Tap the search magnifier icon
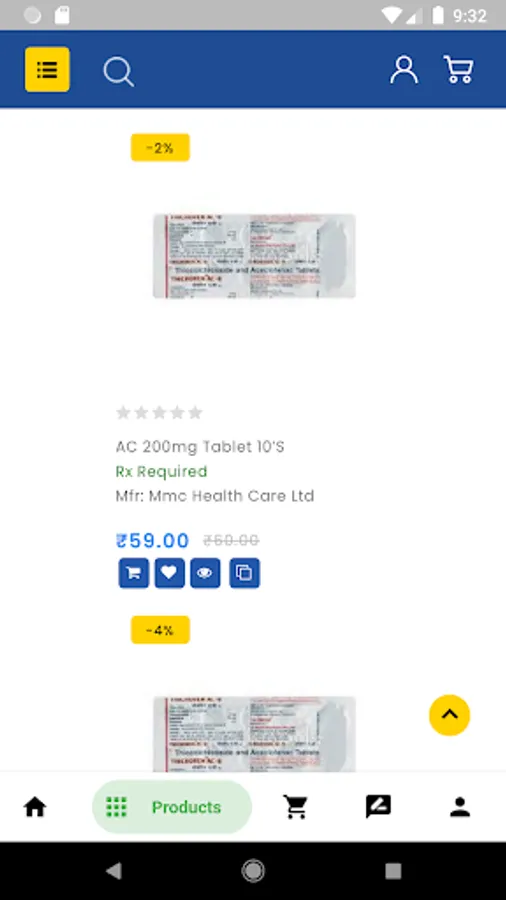 tap(119, 72)
